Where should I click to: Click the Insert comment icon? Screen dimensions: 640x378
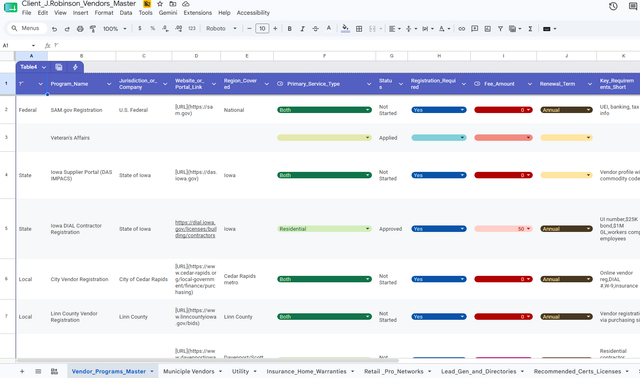pyautogui.click(x=474, y=29)
